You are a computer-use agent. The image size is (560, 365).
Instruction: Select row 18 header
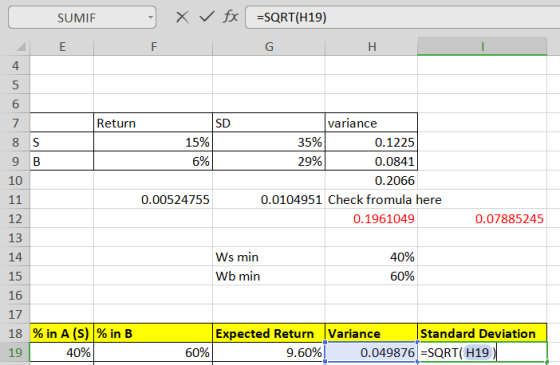click(x=15, y=334)
